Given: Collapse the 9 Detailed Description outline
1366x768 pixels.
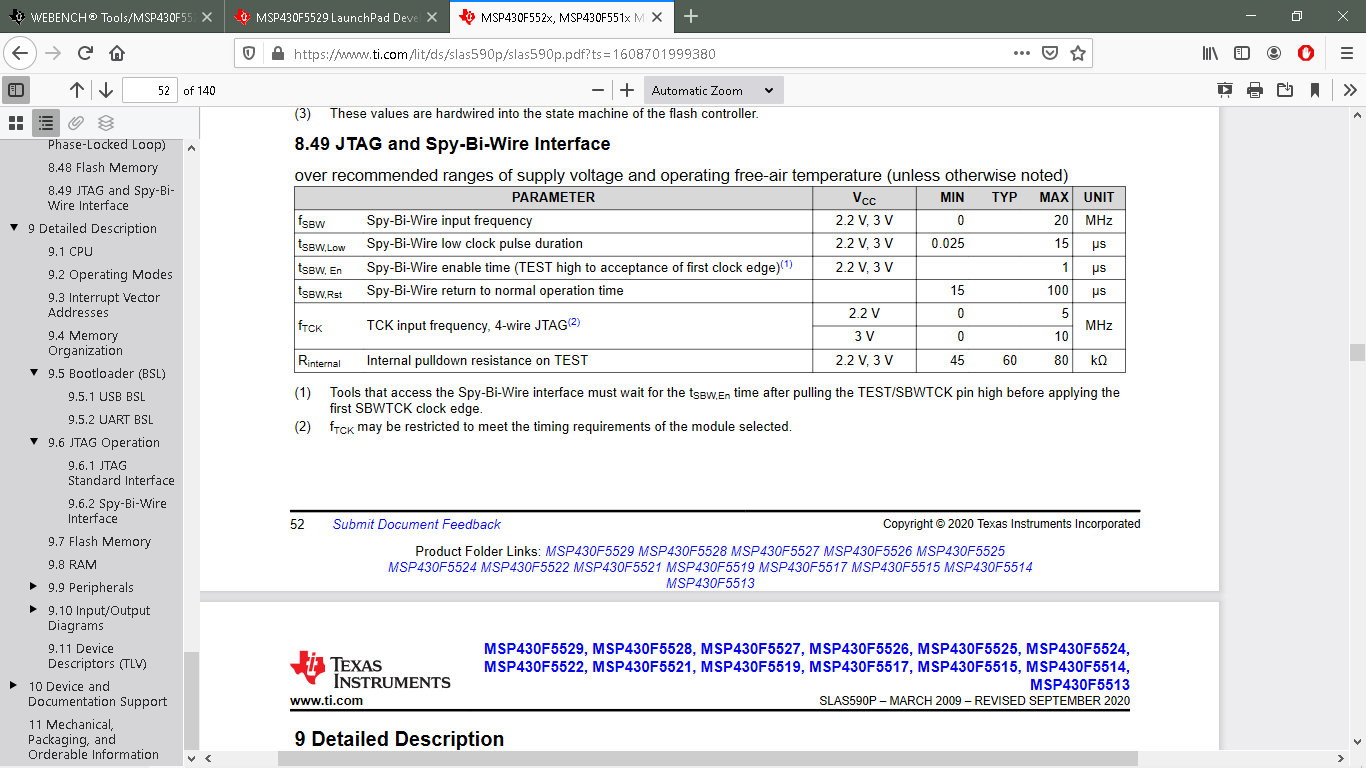Looking at the screenshot, I should click(x=14, y=228).
